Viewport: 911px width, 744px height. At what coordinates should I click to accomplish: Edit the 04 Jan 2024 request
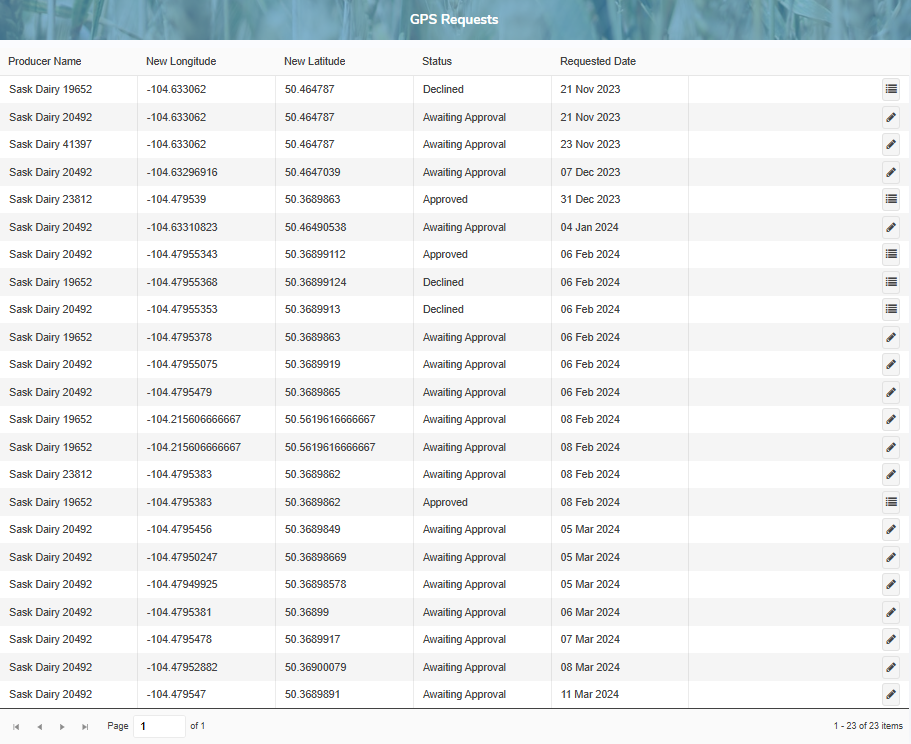[891, 227]
